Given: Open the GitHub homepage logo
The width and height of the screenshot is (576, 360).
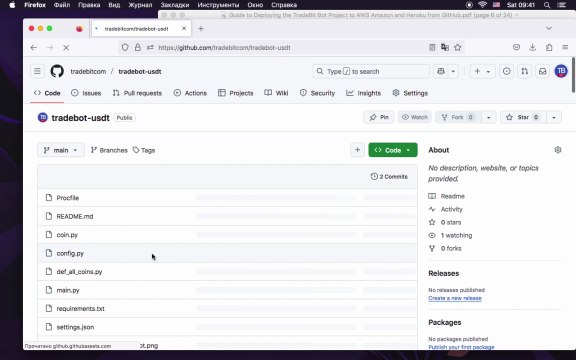Looking at the screenshot, I should [57, 71].
